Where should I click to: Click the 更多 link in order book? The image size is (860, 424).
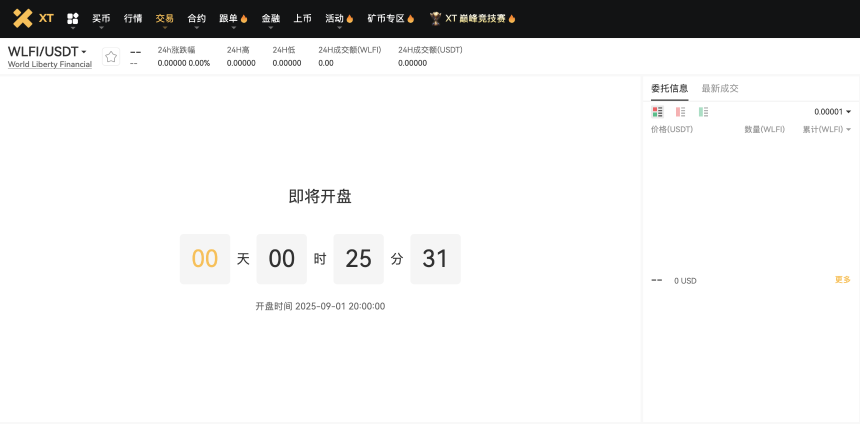click(x=842, y=280)
